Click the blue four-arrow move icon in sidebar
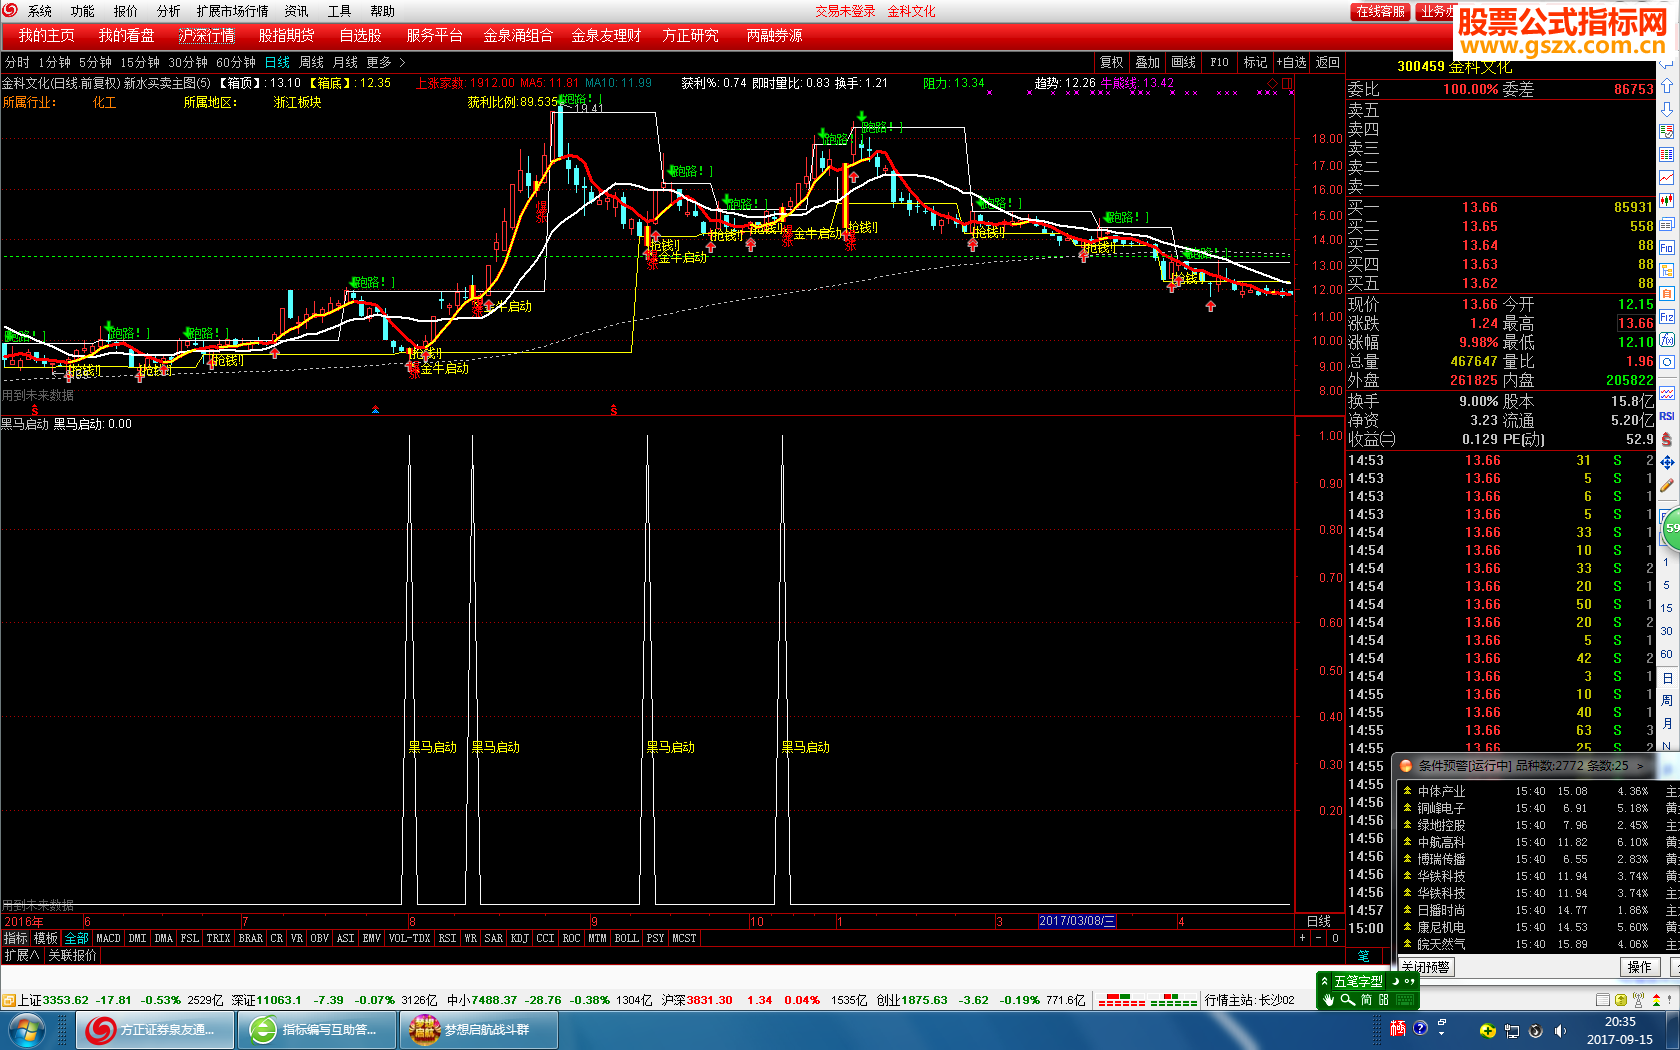Screen dimensions: 1680x1050 click(x=1667, y=463)
